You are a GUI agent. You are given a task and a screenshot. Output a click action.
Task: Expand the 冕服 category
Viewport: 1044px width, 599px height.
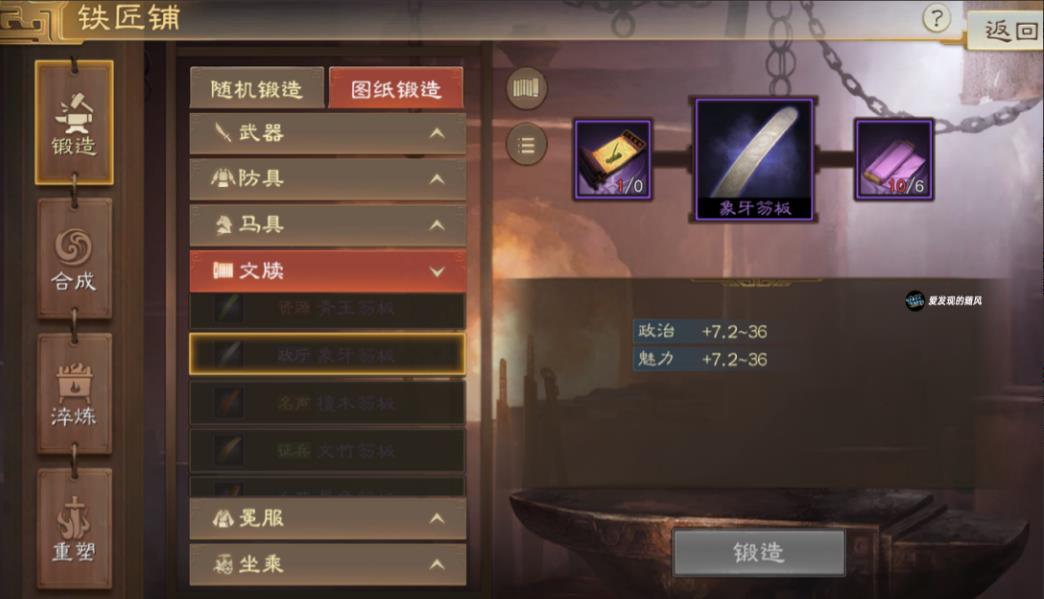click(328, 518)
